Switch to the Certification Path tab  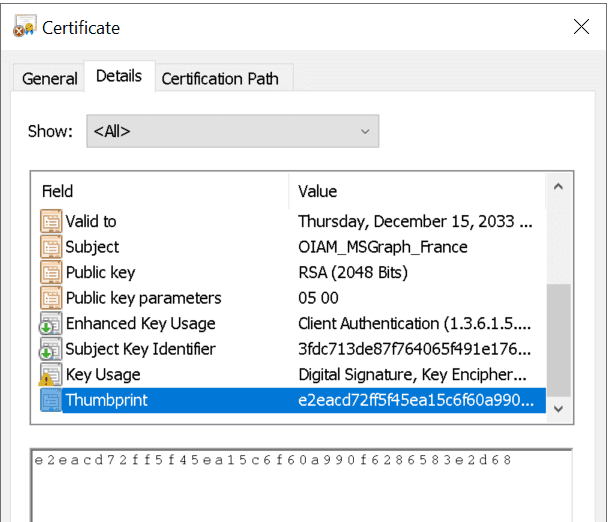[x=220, y=78]
